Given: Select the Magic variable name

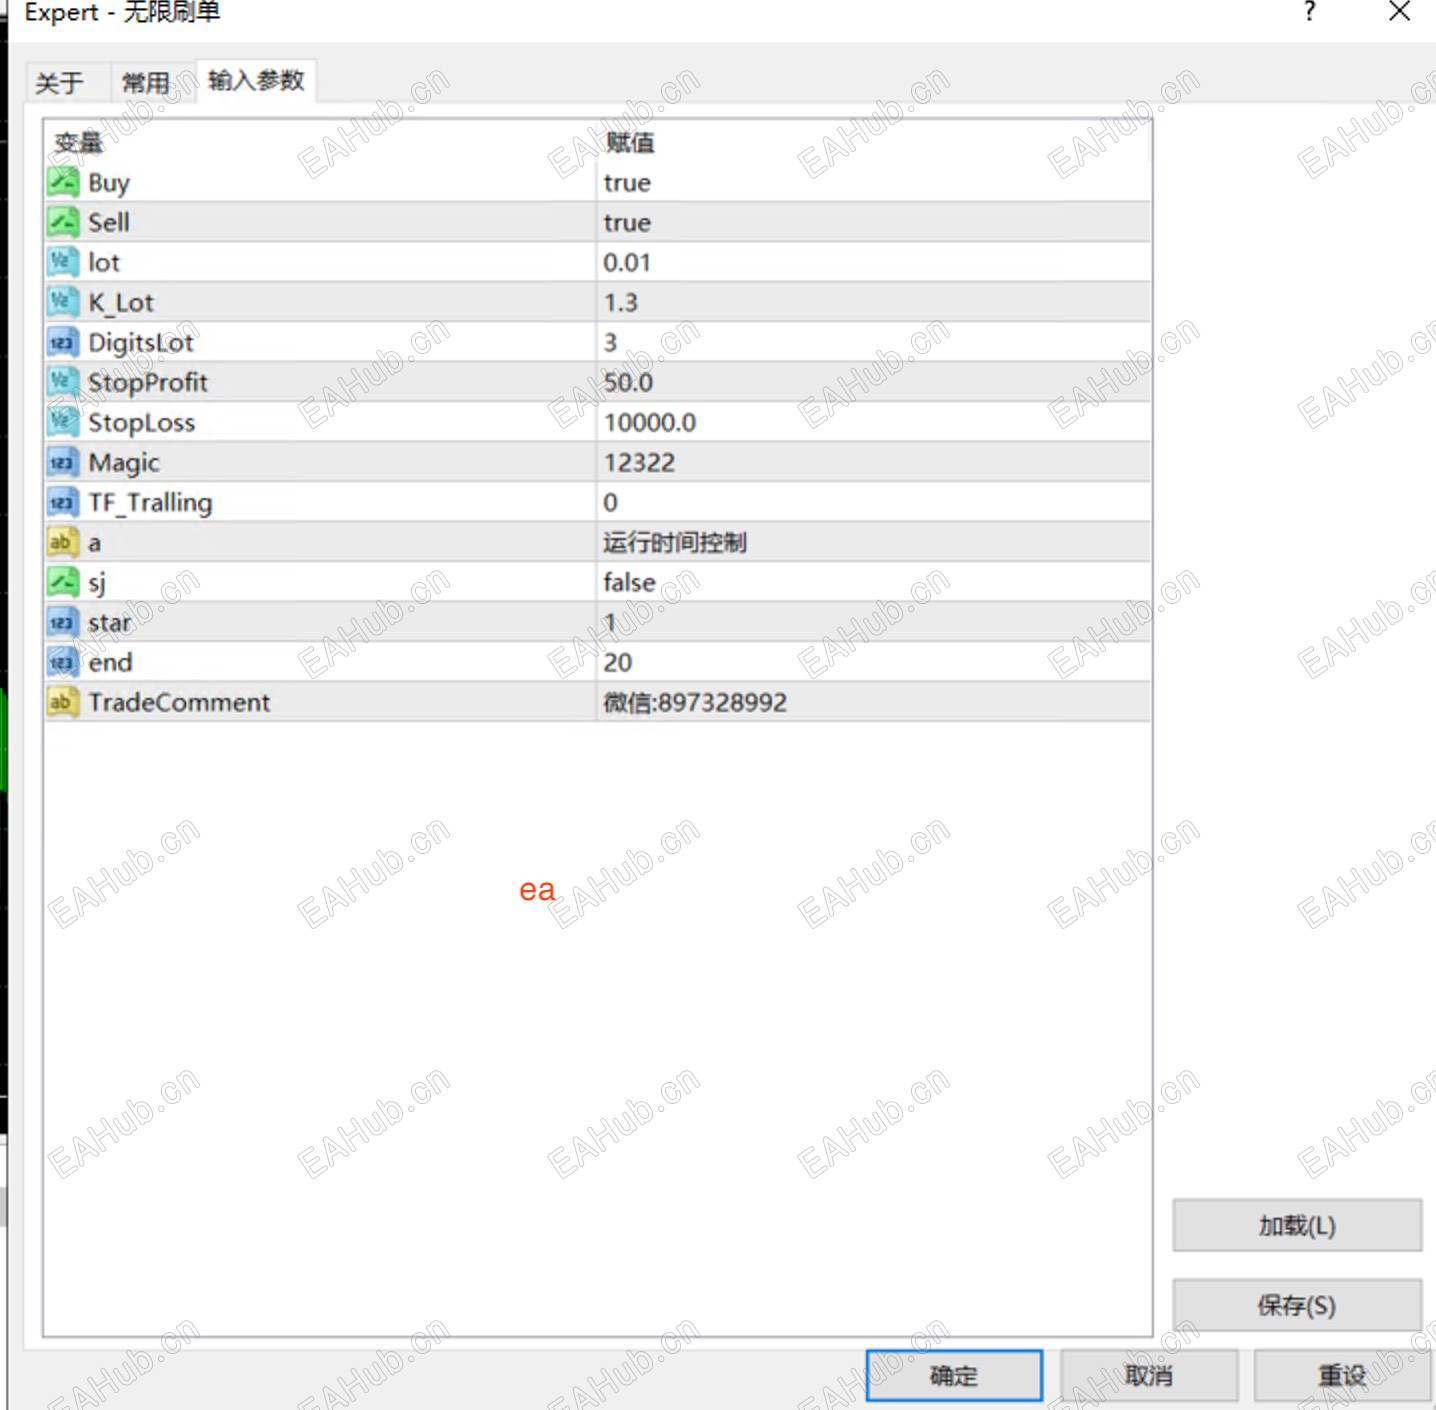Looking at the screenshot, I should tap(124, 463).
